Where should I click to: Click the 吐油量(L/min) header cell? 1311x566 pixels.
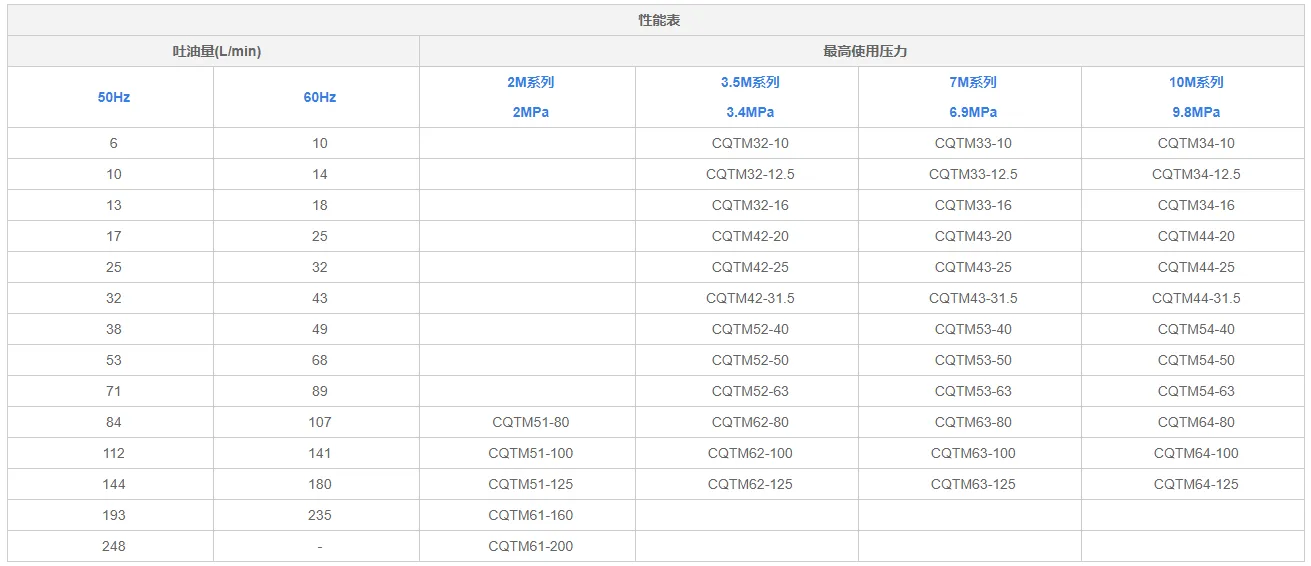point(214,51)
